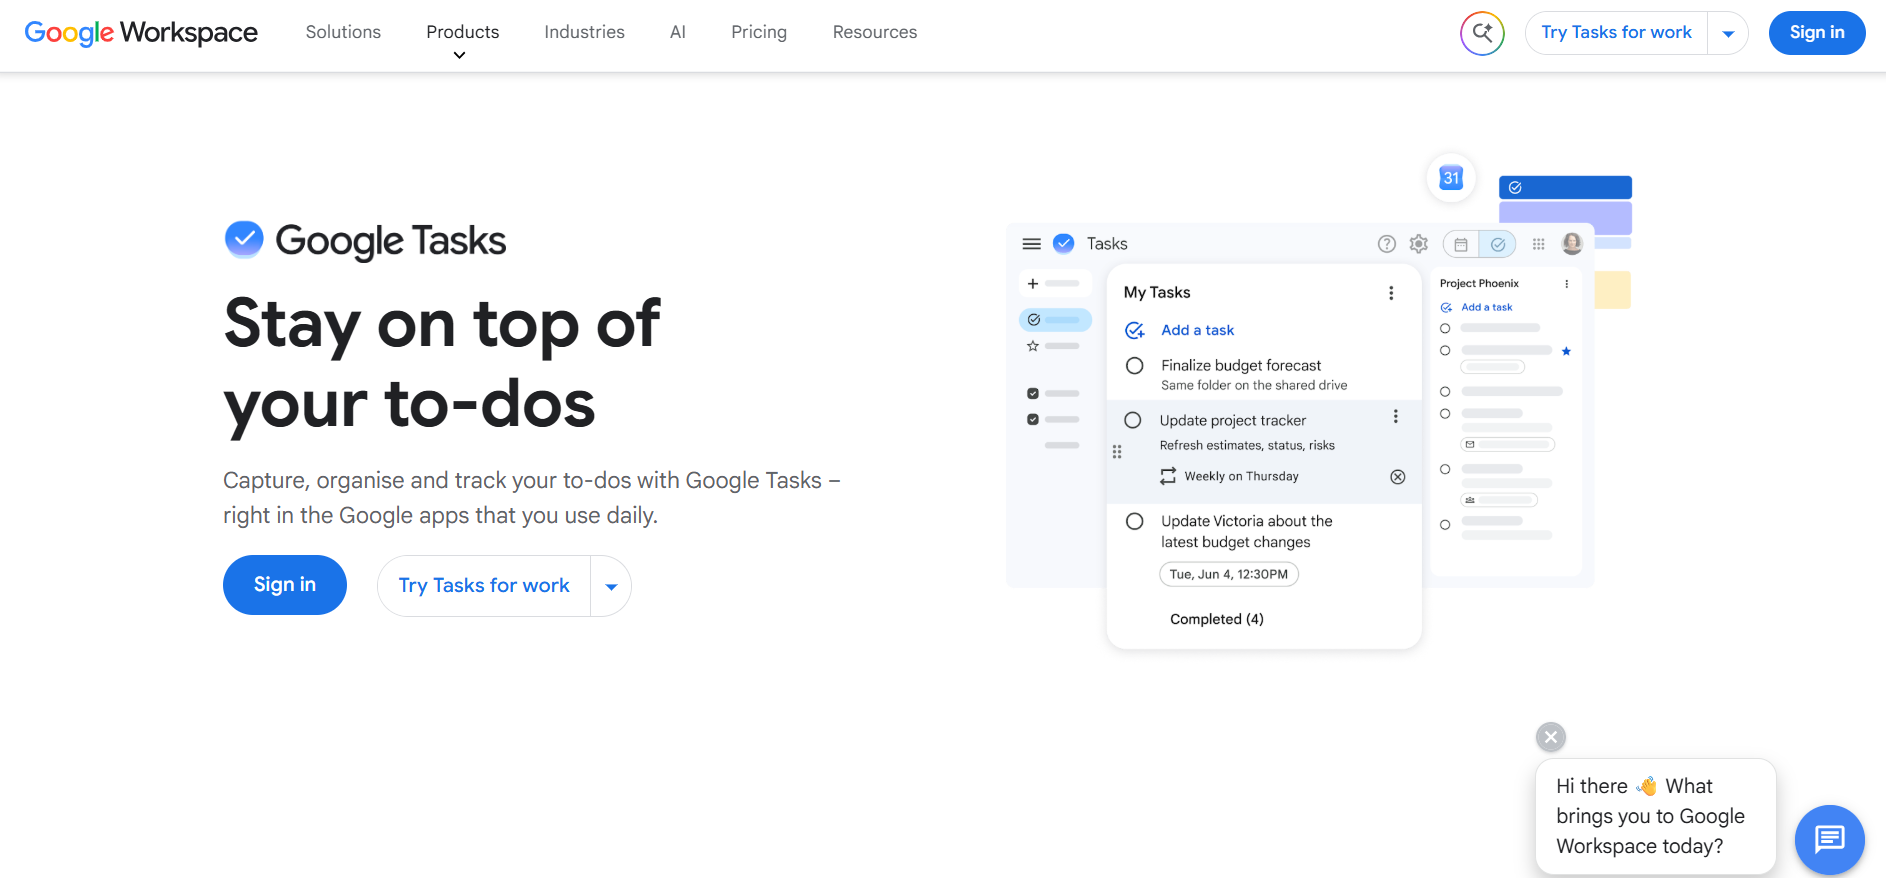Open the Google Workspace home logo
The width and height of the screenshot is (1886, 878).
point(141,33)
